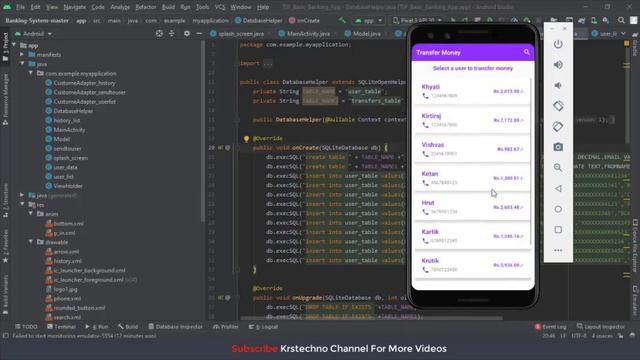Click the Project panel hide (minus) icon
This screenshot has height=360, width=640.
(x=199, y=33)
